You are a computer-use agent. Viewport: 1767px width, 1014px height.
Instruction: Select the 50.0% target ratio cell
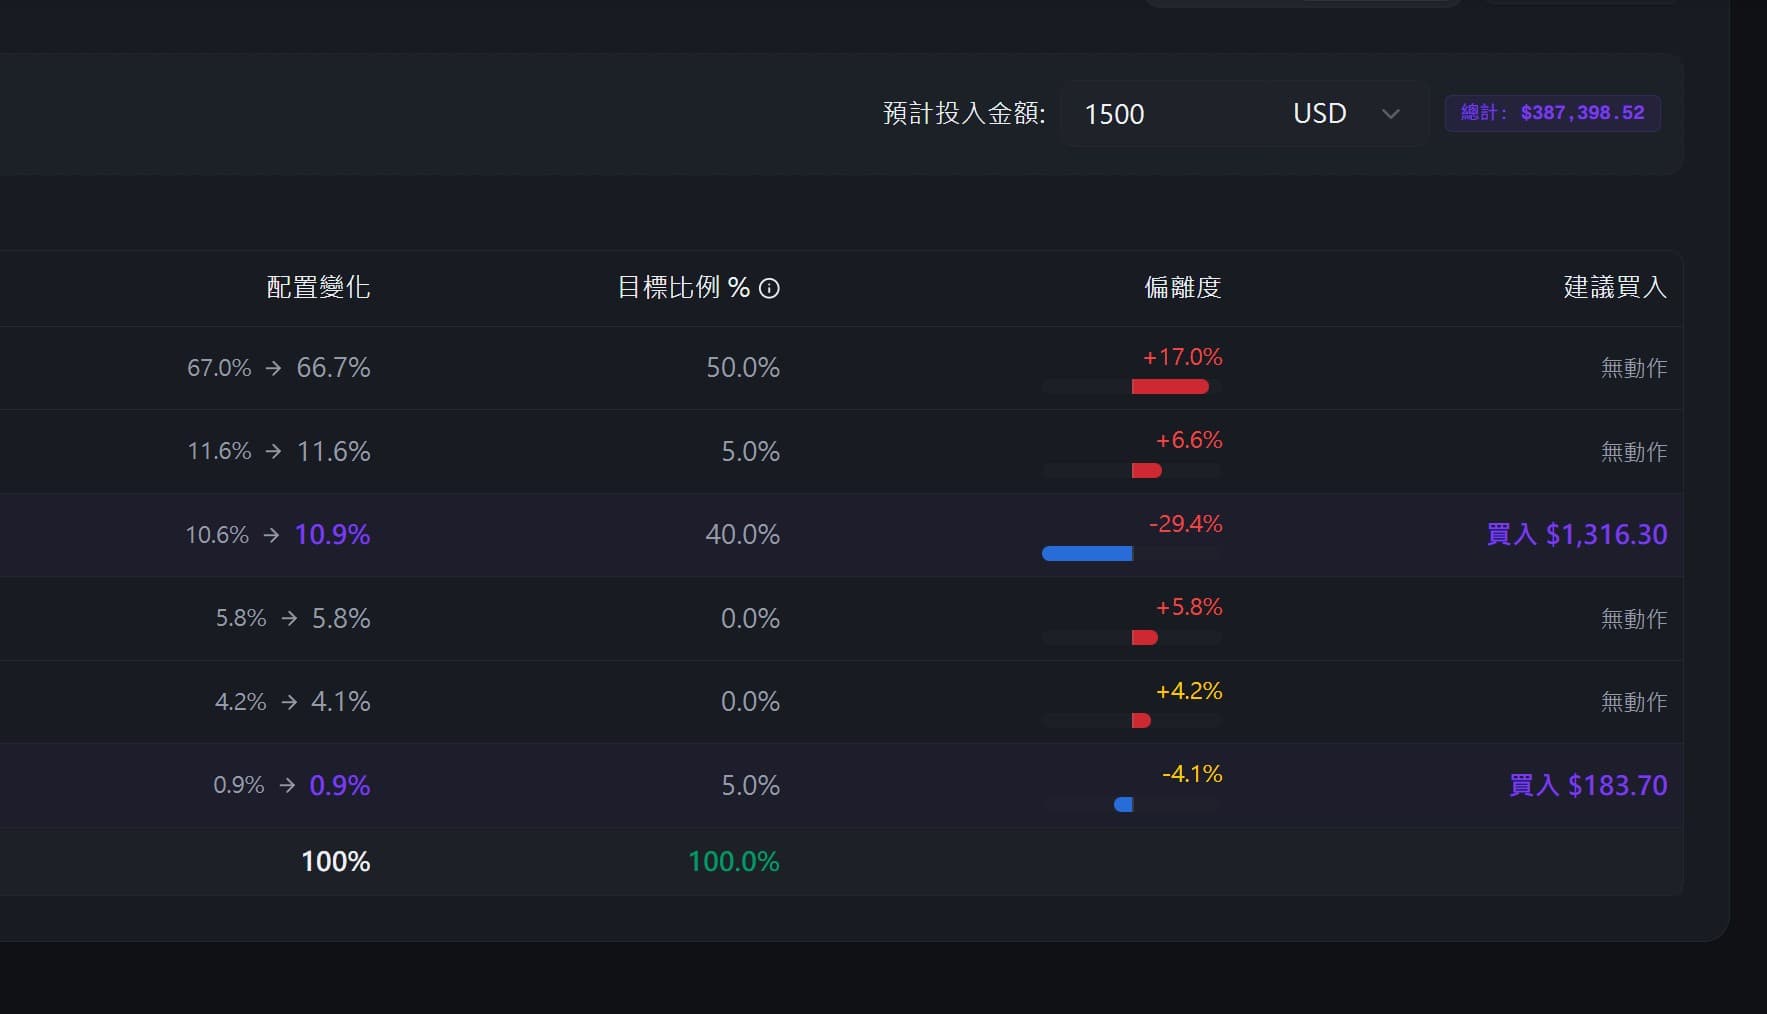click(743, 368)
